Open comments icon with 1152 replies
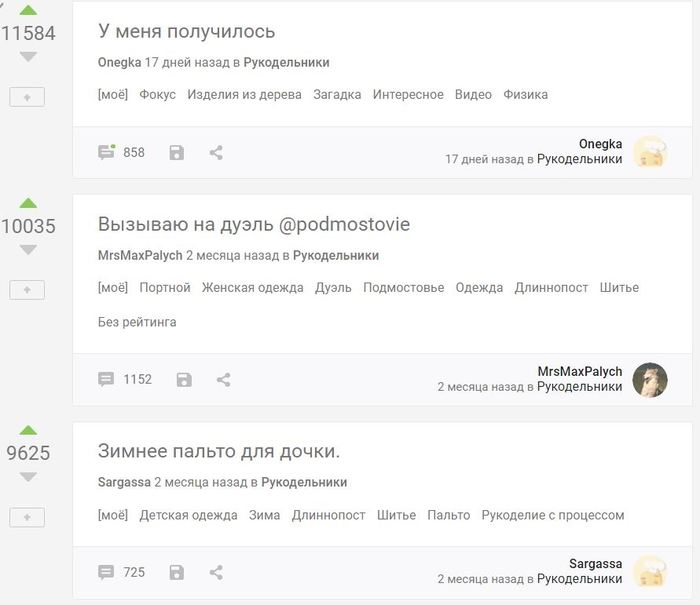The height and width of the screenshot is (605, 700). [106, 380]
